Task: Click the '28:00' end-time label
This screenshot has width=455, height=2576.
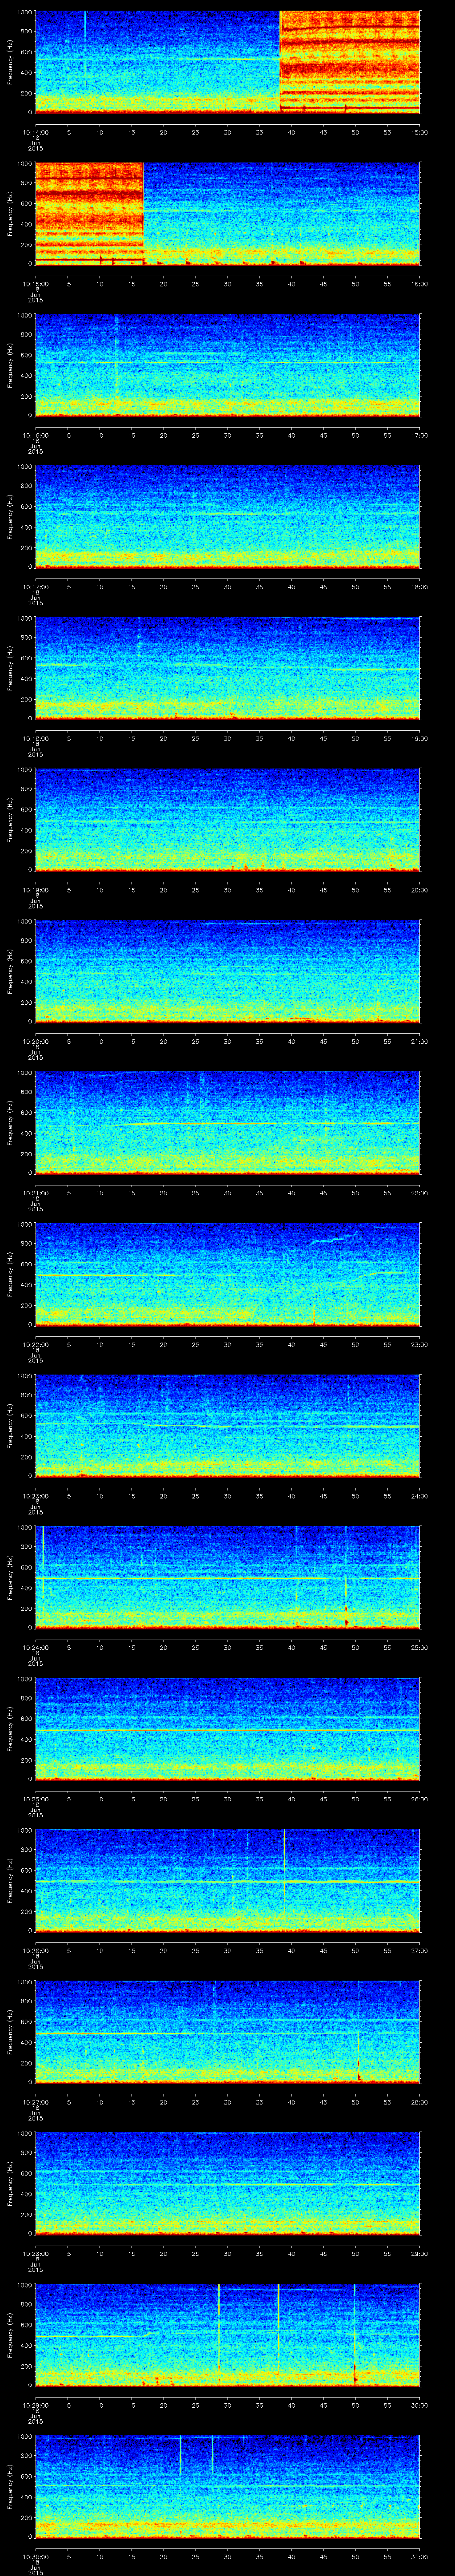Action: pyautogui.click(x=419, y=2101)
